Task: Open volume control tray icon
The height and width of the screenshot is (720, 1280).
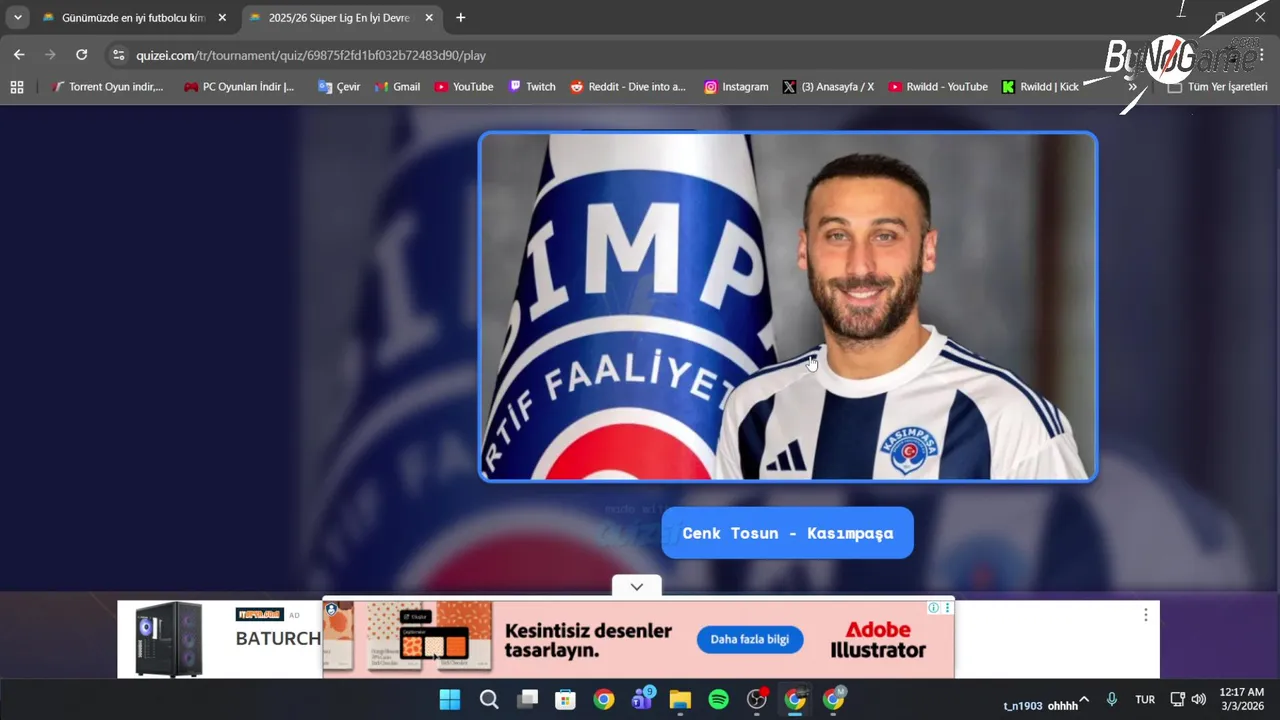Action: pyautogui.click(x=1199, y=699)
